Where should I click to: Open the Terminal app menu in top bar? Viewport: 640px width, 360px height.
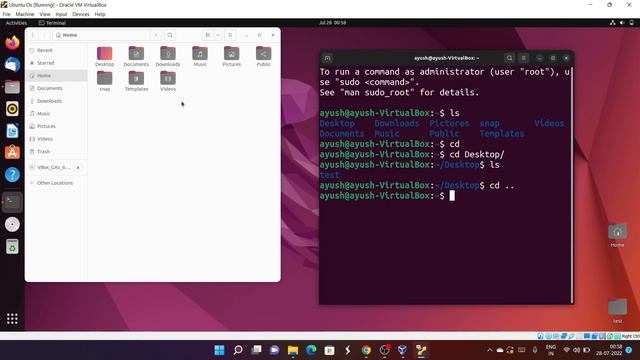(52, 23)
